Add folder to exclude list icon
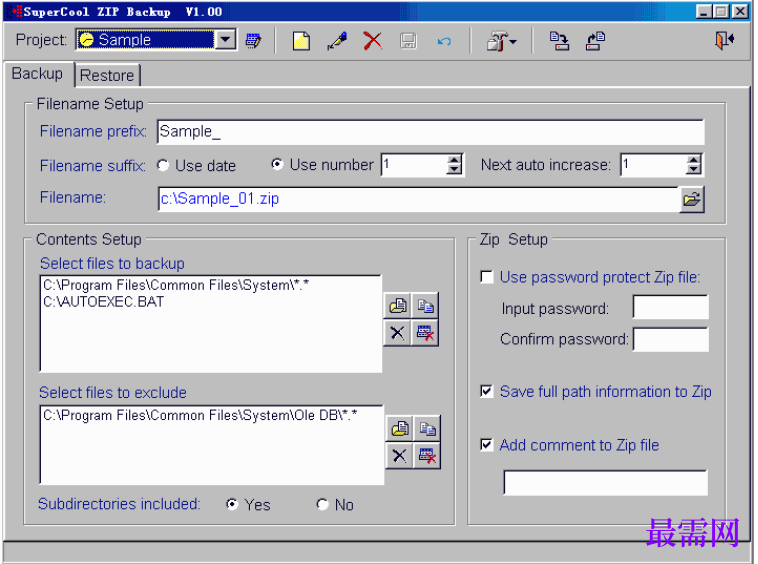This screenshot has height=564, width=758. [399, 428]
